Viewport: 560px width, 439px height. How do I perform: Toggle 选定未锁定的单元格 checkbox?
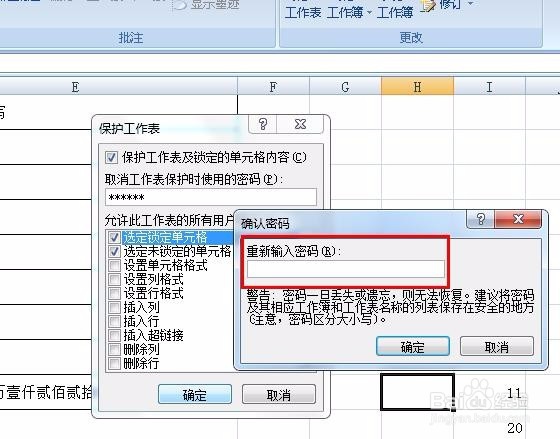[114, 251]
